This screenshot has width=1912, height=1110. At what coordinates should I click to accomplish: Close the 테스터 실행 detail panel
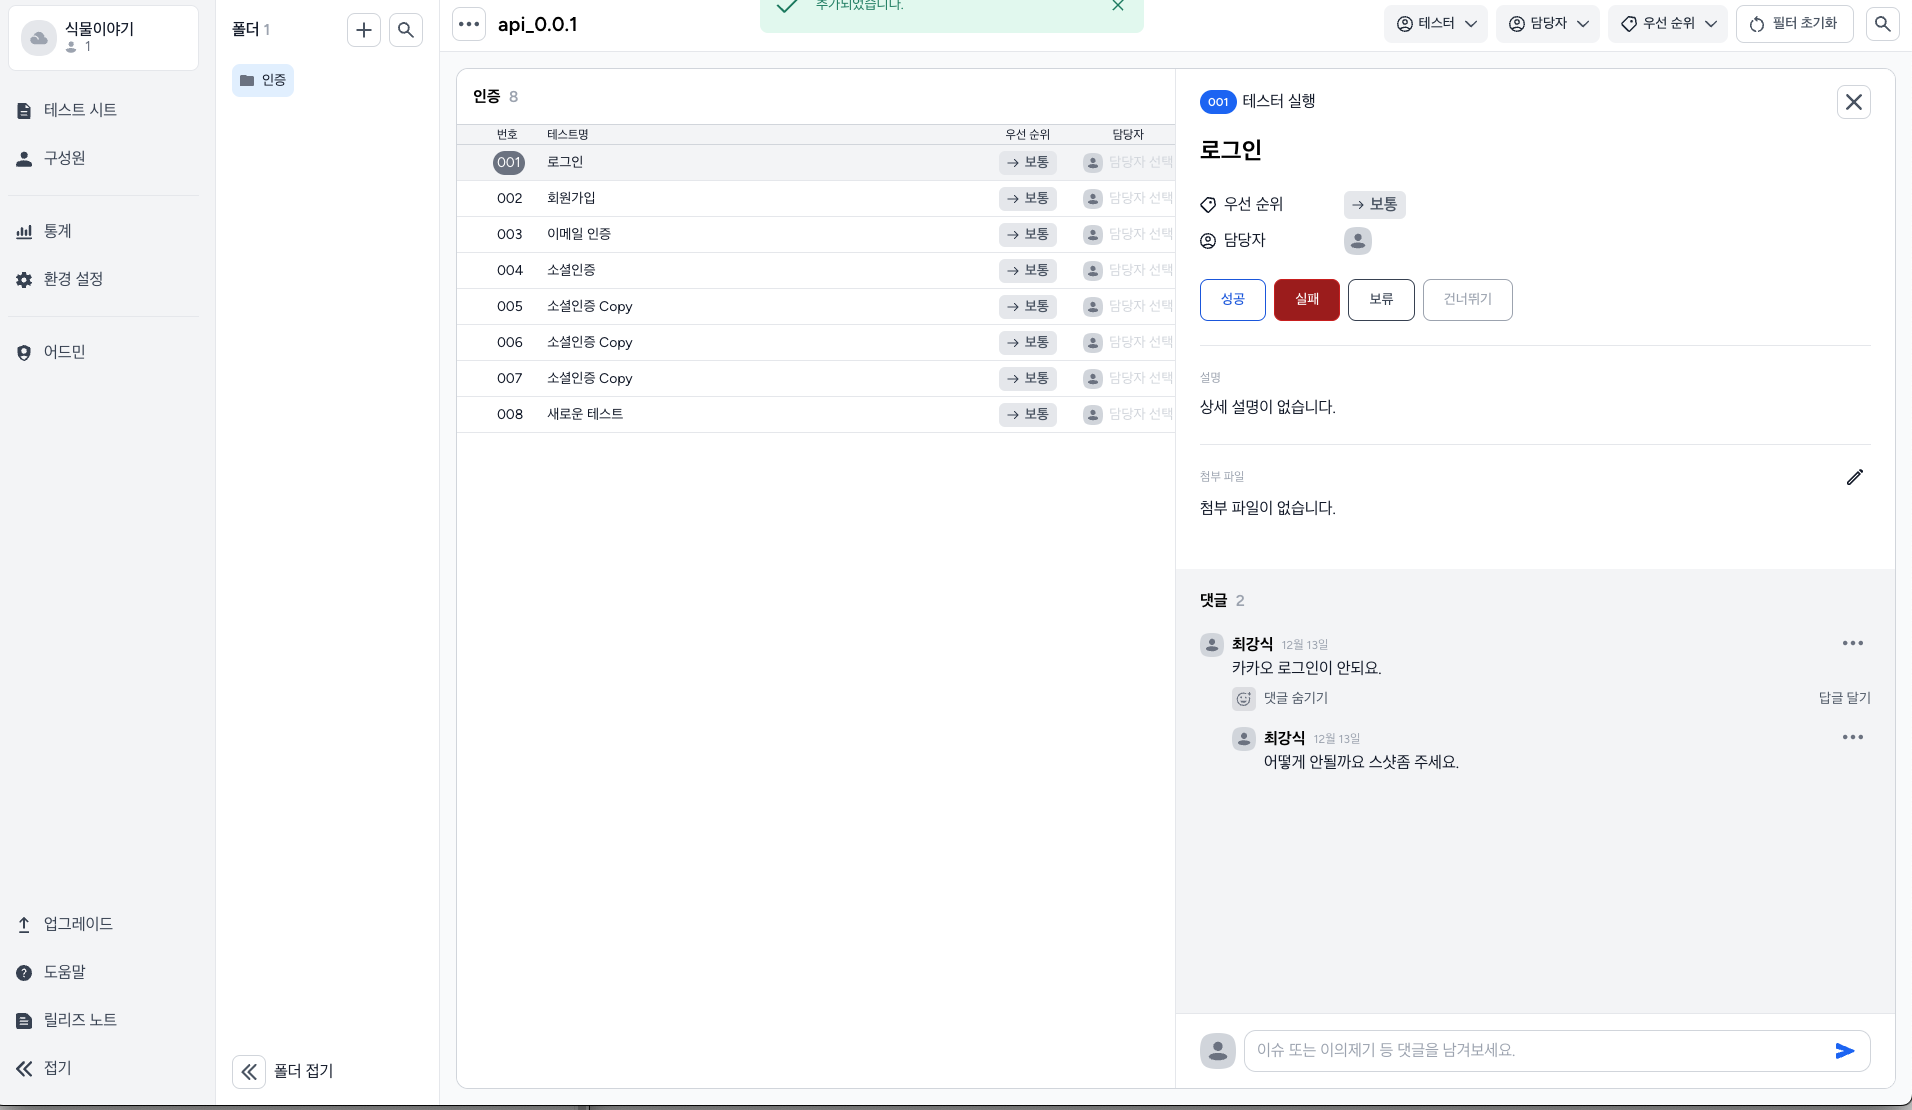[1854, 102]
